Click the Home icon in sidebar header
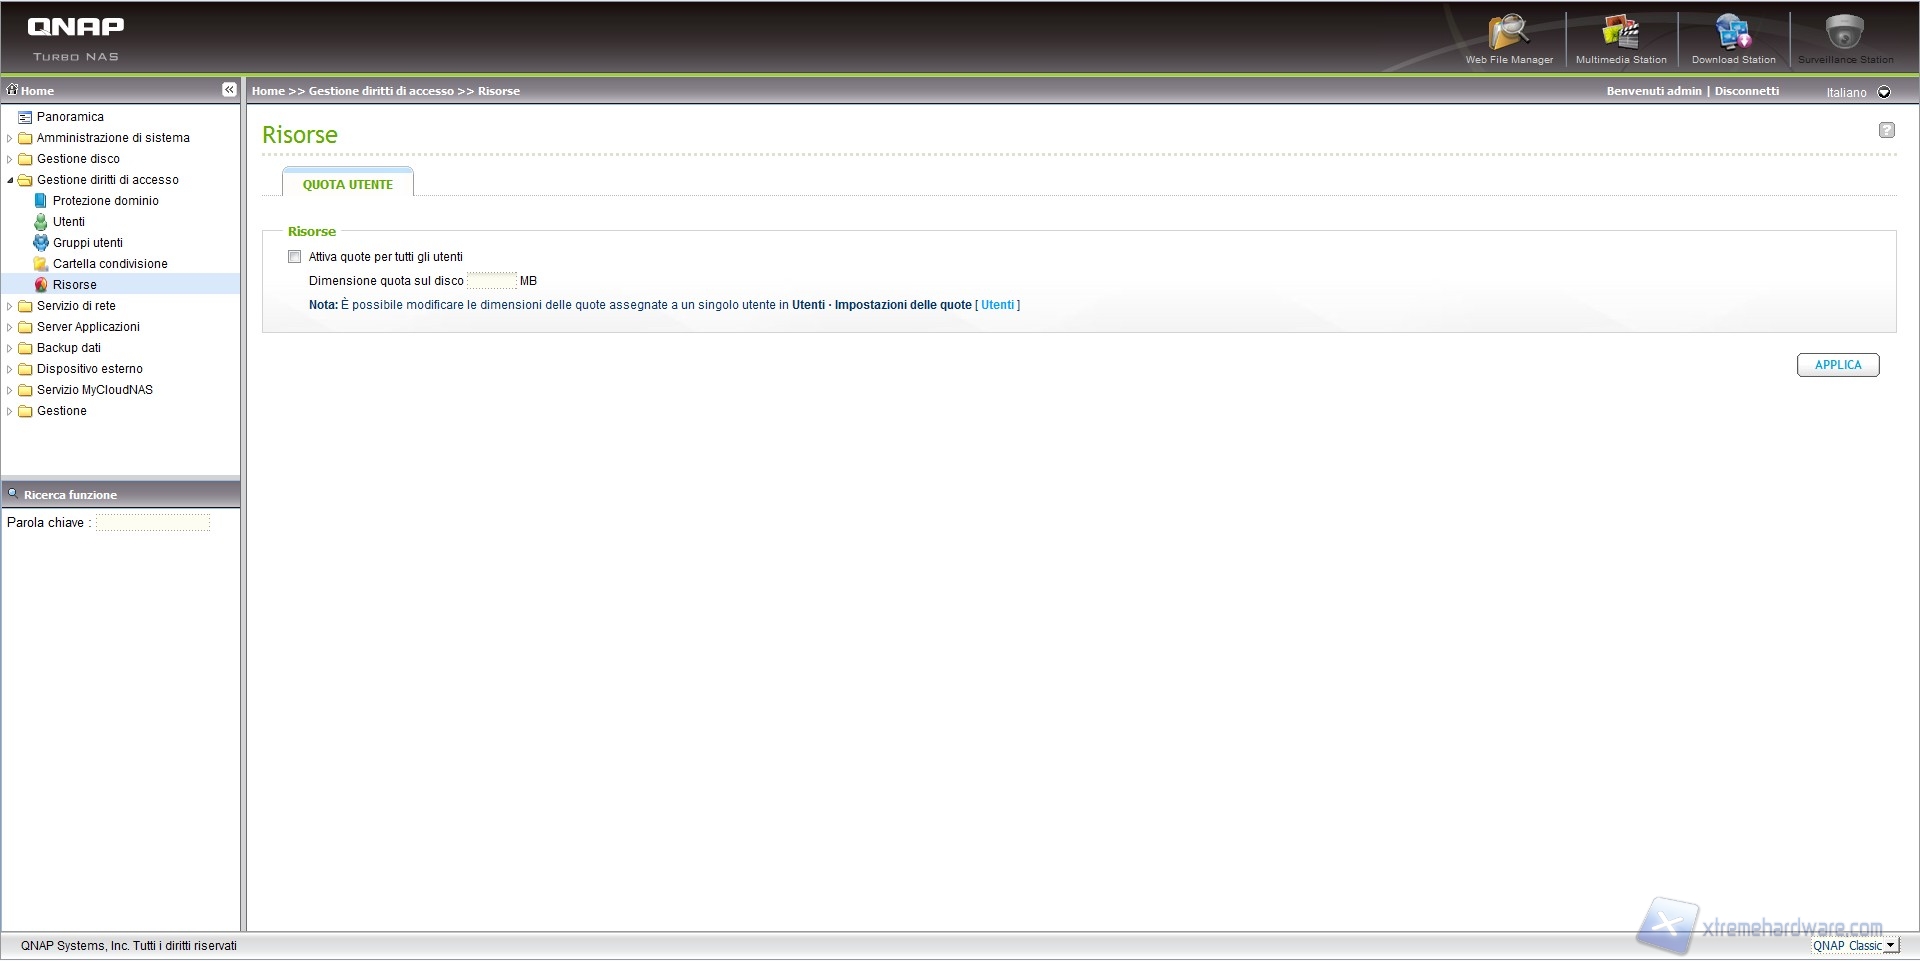The image size is (1920, 961). (13, 90)
